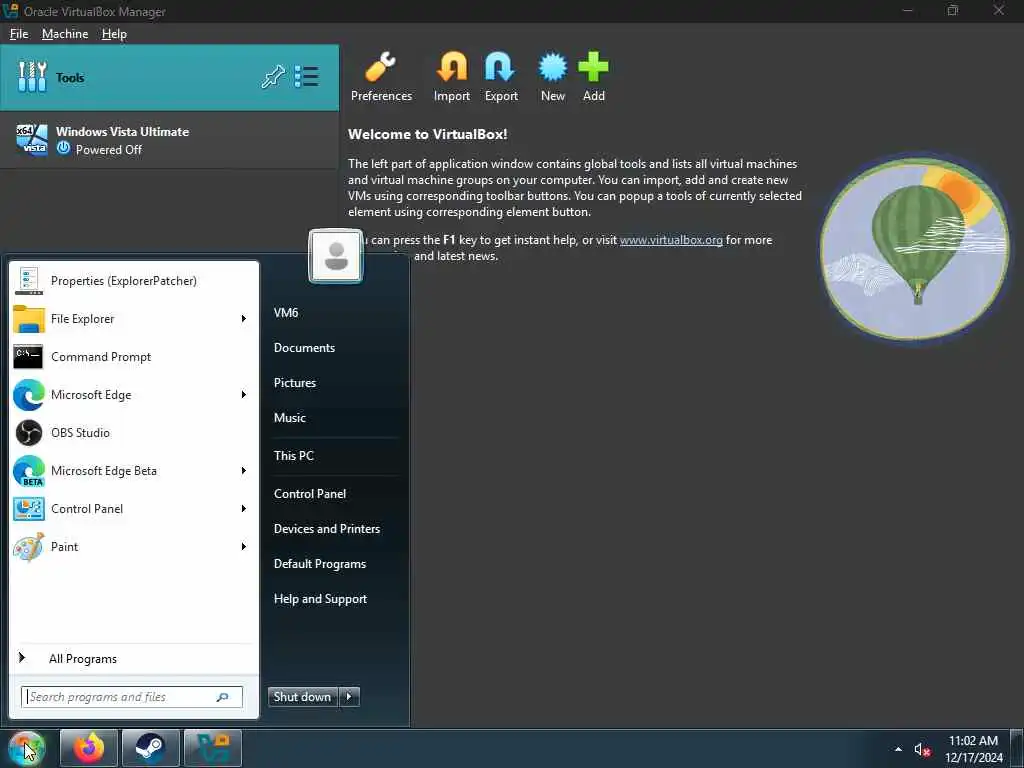Open the Tools list menu icon

(306, 77)
